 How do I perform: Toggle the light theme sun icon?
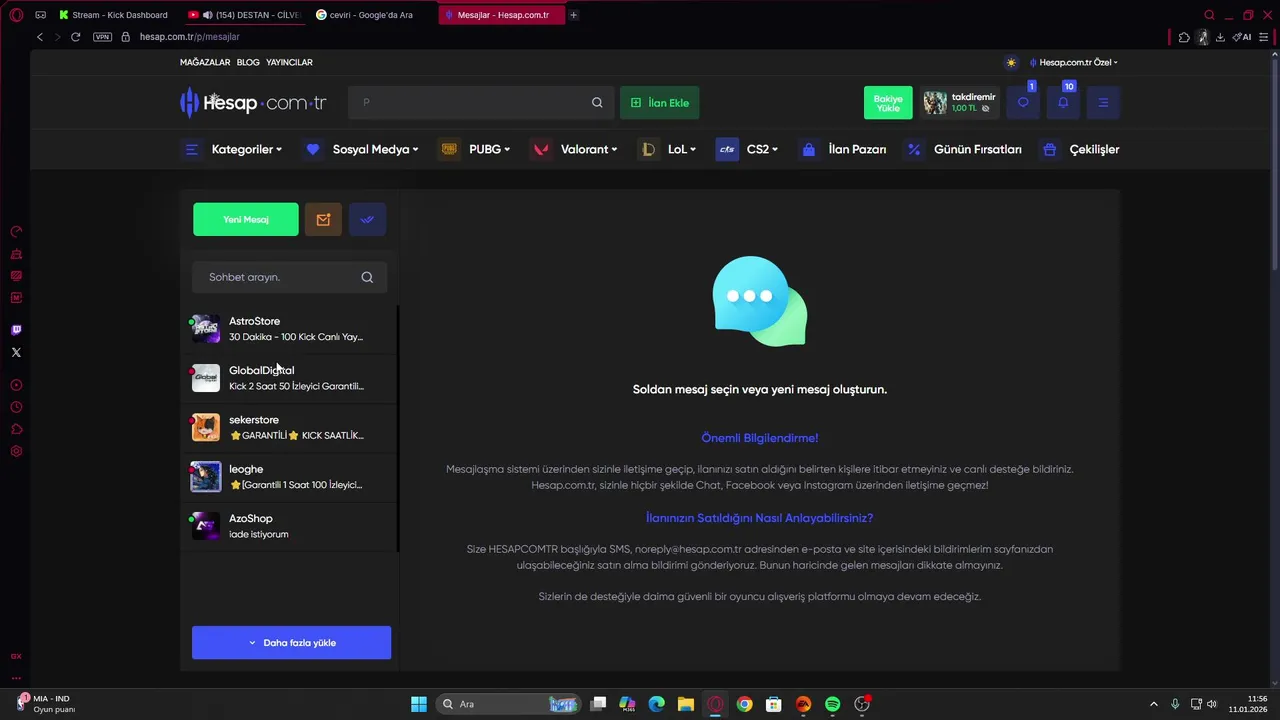point(1011,62)
